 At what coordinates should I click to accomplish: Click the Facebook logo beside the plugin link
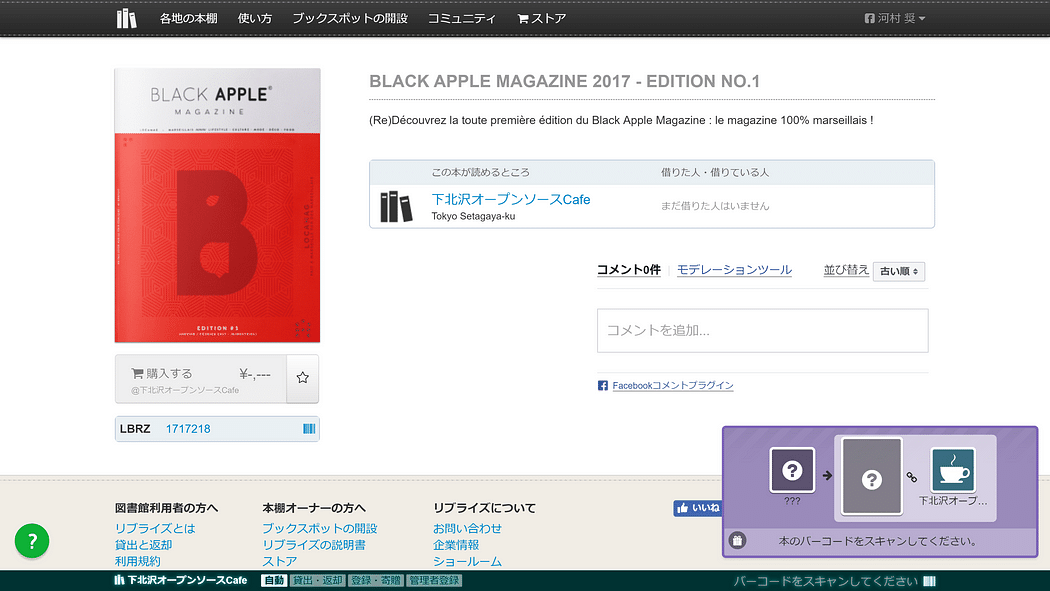[x=603, y=386]
